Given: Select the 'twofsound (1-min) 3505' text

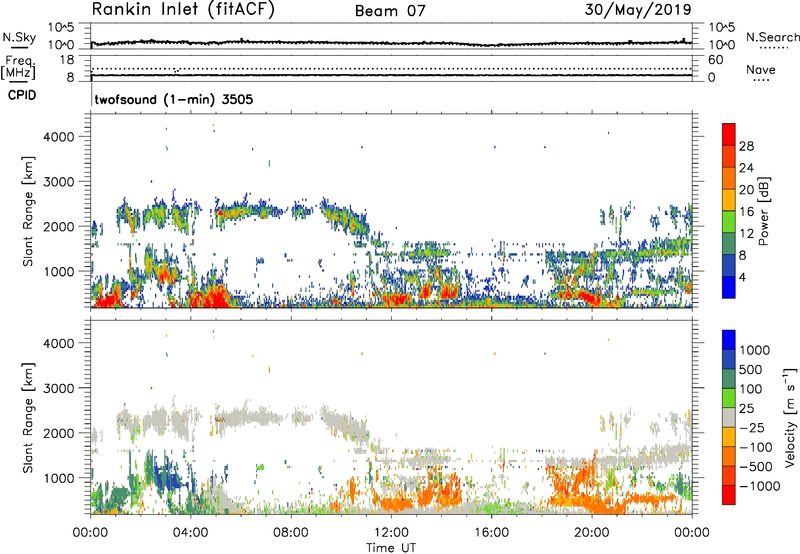Looking at the screenshot, I should point(174,99).
